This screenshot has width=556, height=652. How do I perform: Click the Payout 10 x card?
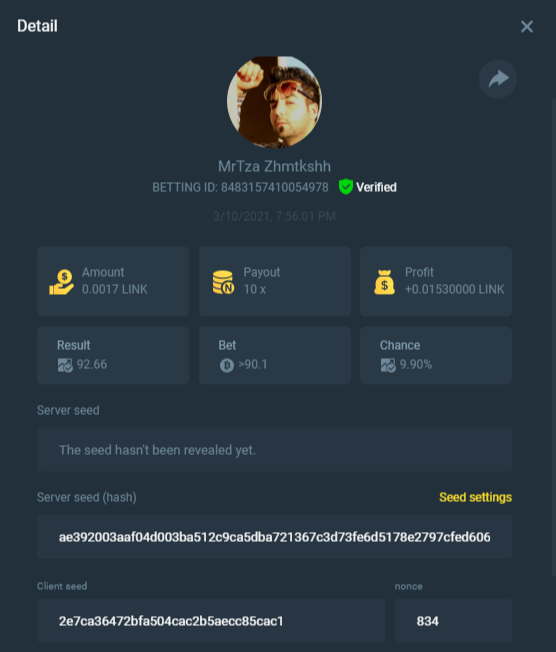pos(274,281)
